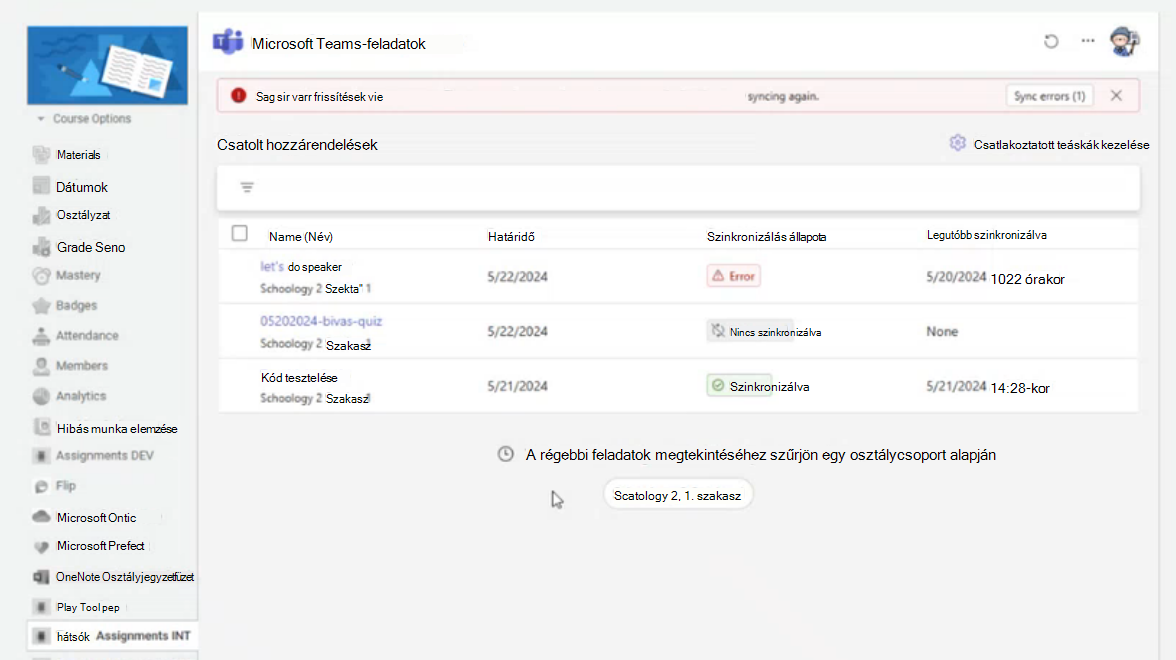Click the Microsoft Teams logo icon
1176x660 pixels.
click(x=228, y=42)
